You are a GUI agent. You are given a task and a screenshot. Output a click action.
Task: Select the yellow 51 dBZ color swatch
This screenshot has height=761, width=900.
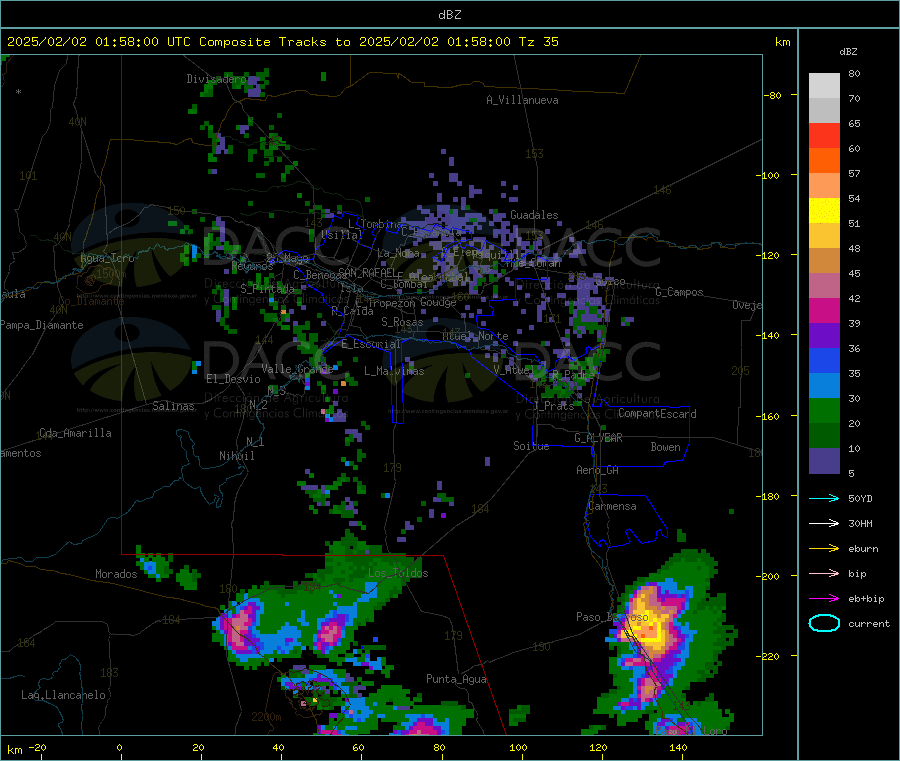click(824, 211)
